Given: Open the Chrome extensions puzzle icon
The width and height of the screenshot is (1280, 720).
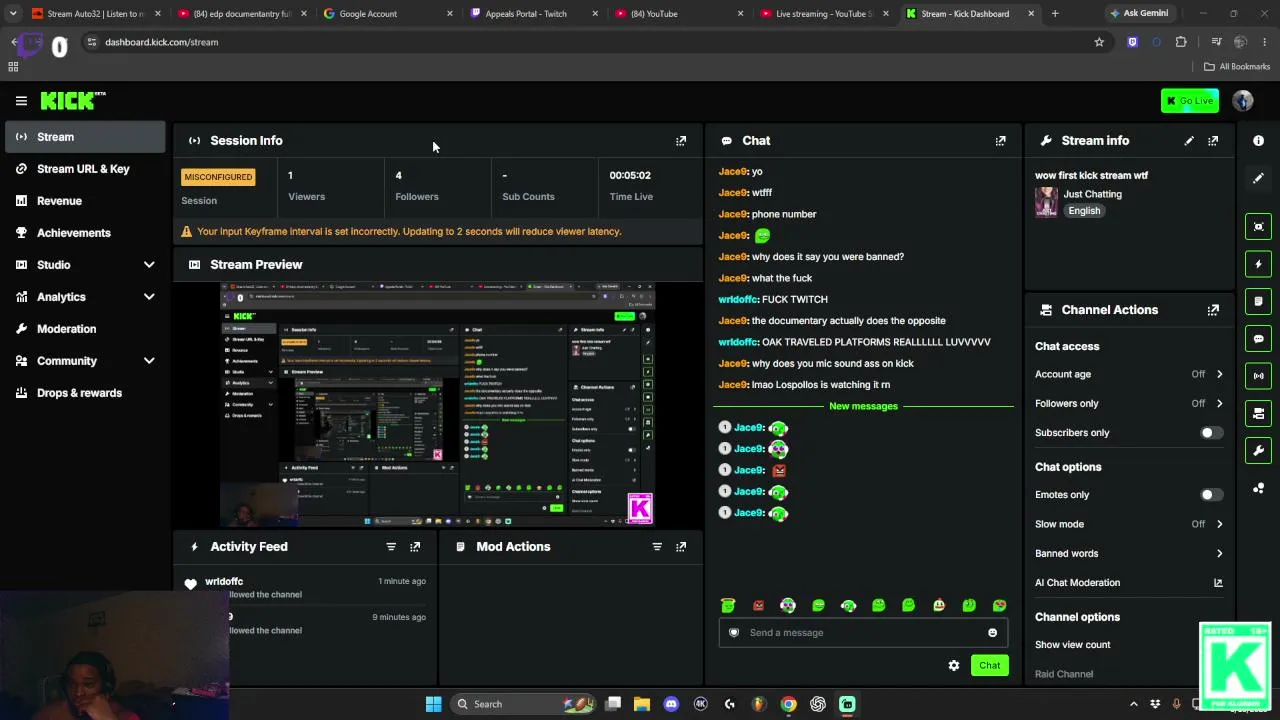Looking at the screenshot, I should coord(1181,42).
